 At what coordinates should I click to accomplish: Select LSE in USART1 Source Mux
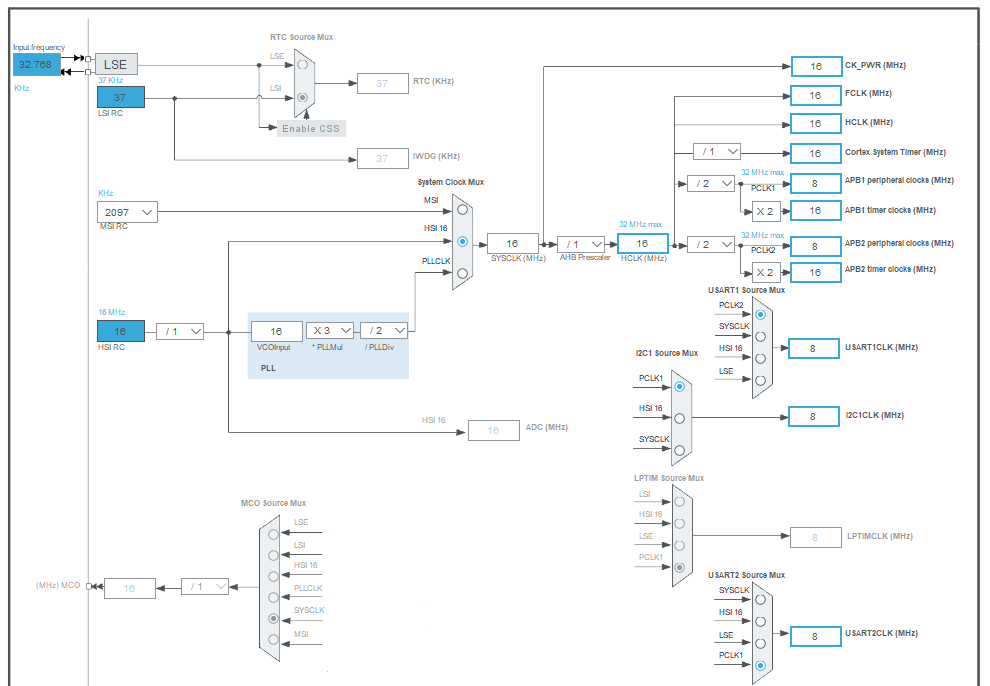(x=761, y=381)
